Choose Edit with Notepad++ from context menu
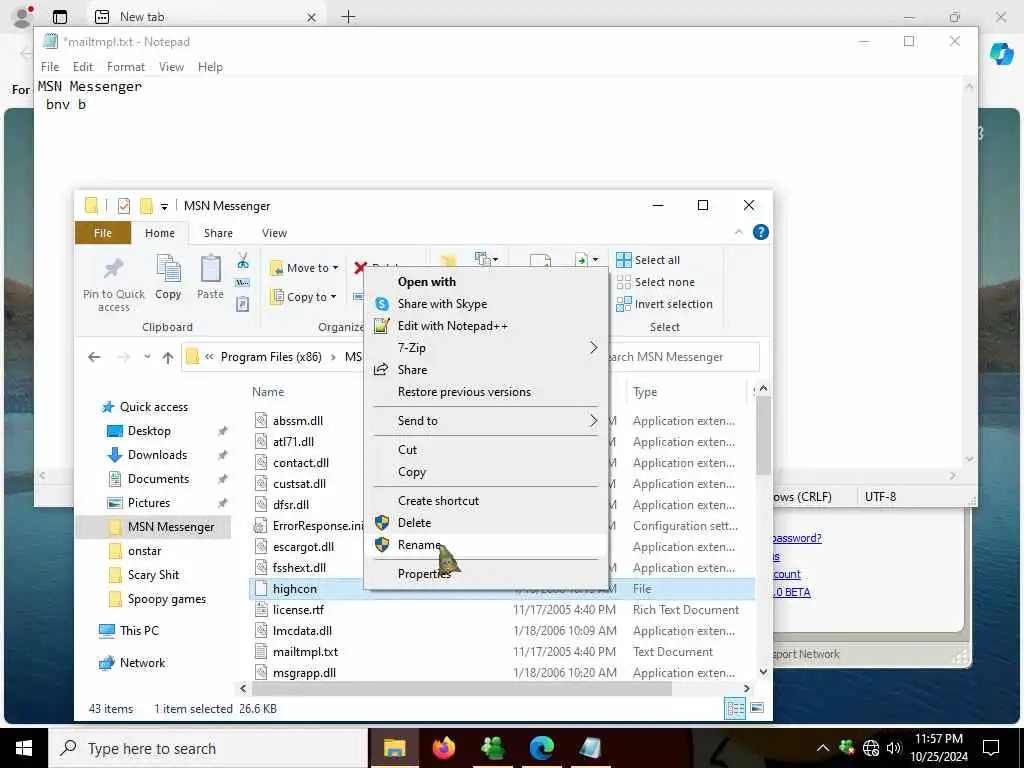The height and width of the screenshot is (768, 1024). (485, 326)
